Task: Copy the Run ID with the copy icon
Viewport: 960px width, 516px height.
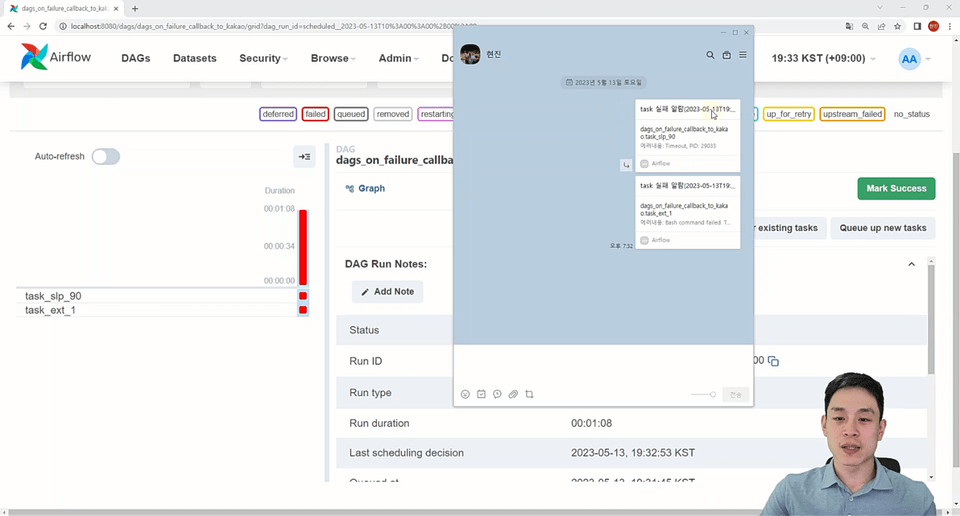Action: coord(773,361)
